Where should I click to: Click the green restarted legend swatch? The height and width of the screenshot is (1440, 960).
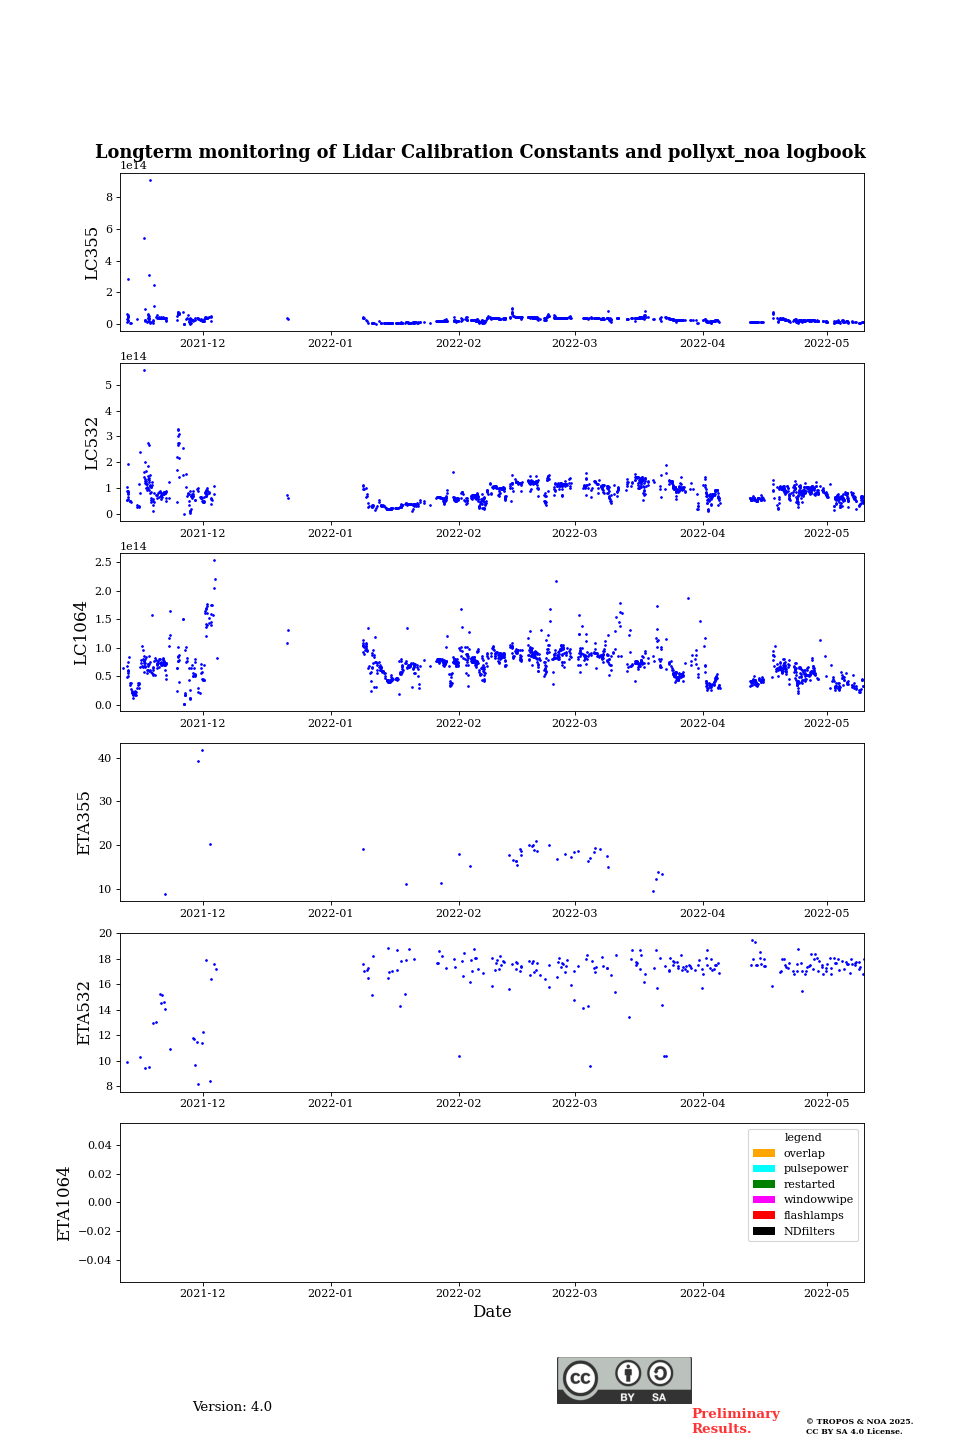pyautogui.click(x=764, y=1184)
